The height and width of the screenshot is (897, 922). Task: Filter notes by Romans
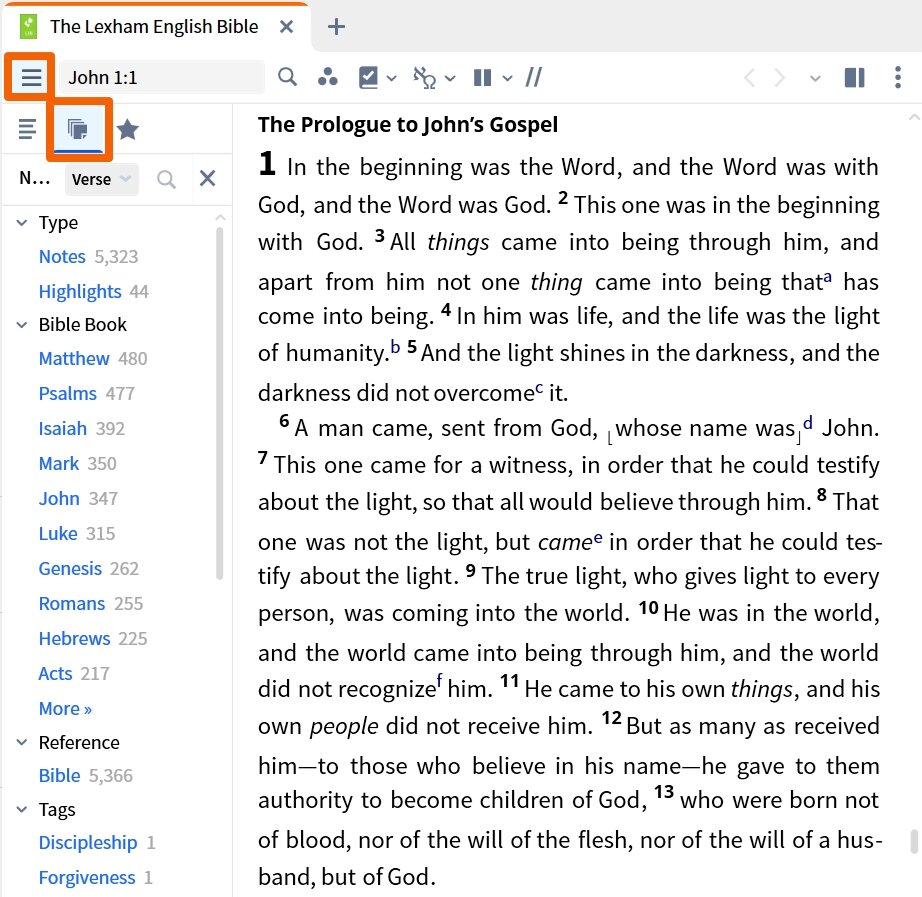point(72,603)
